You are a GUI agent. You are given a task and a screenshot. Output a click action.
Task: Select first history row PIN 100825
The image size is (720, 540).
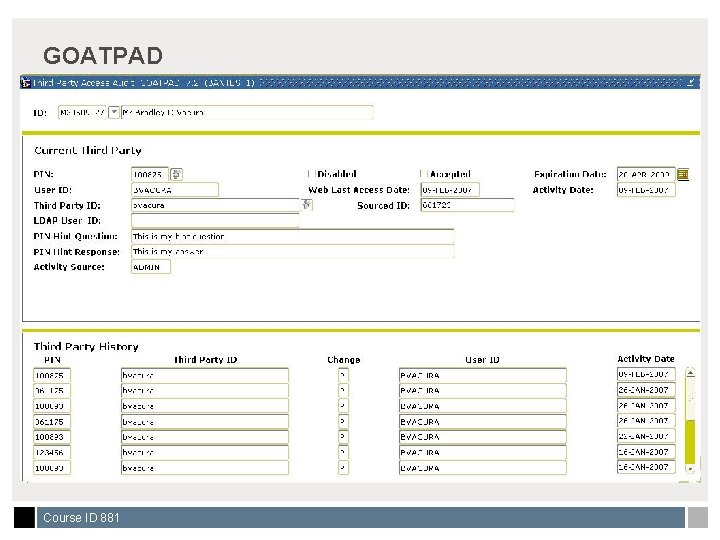click(x=52, y=375)
